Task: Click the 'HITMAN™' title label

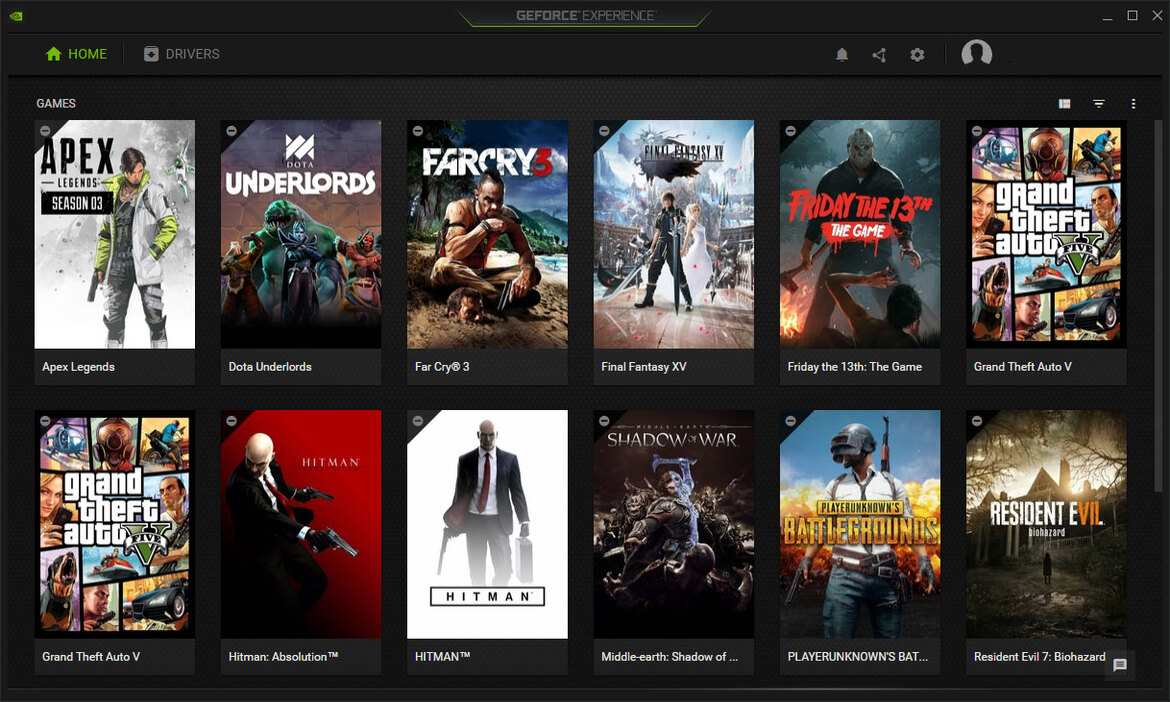Action: coord(442,657)
